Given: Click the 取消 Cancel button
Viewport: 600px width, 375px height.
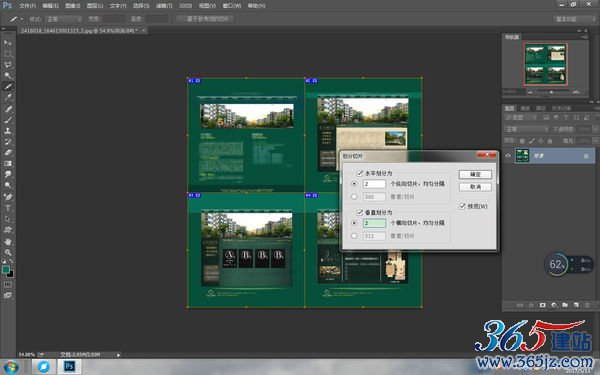Looking at the screenshot, I should pos(475,187).
